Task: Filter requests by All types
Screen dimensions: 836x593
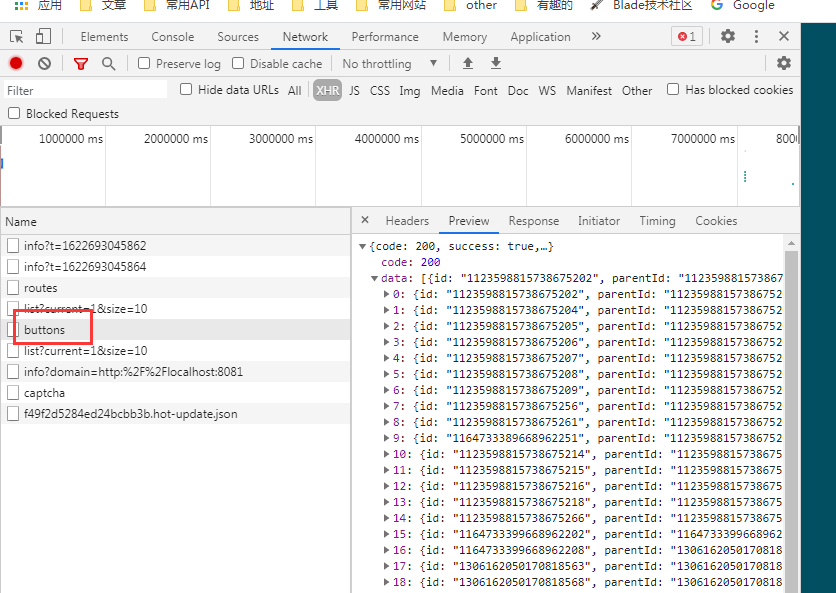Action: click(295, 90)
